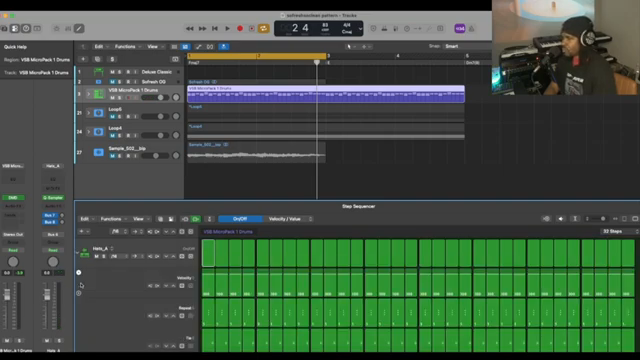Open the Step Sequencer Functions menu

(113, 219)
